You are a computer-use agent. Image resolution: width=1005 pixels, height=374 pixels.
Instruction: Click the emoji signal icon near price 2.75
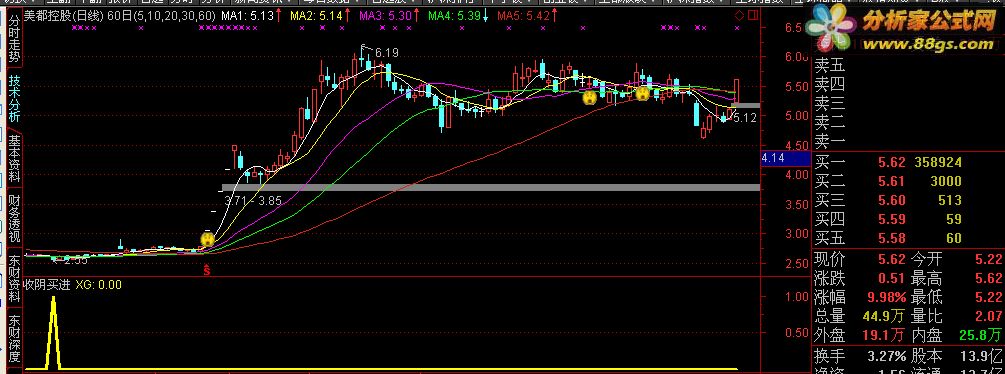coord(207,240)
